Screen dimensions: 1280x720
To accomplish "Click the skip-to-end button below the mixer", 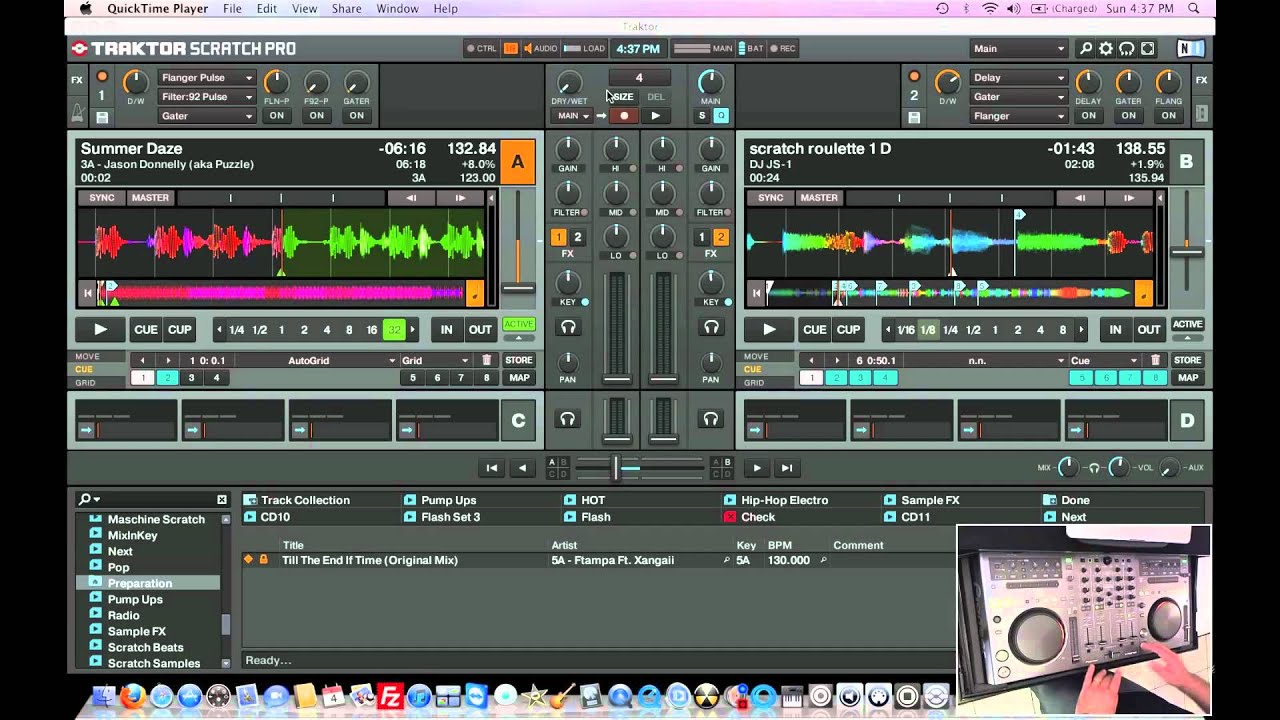I will coord(787,467).
